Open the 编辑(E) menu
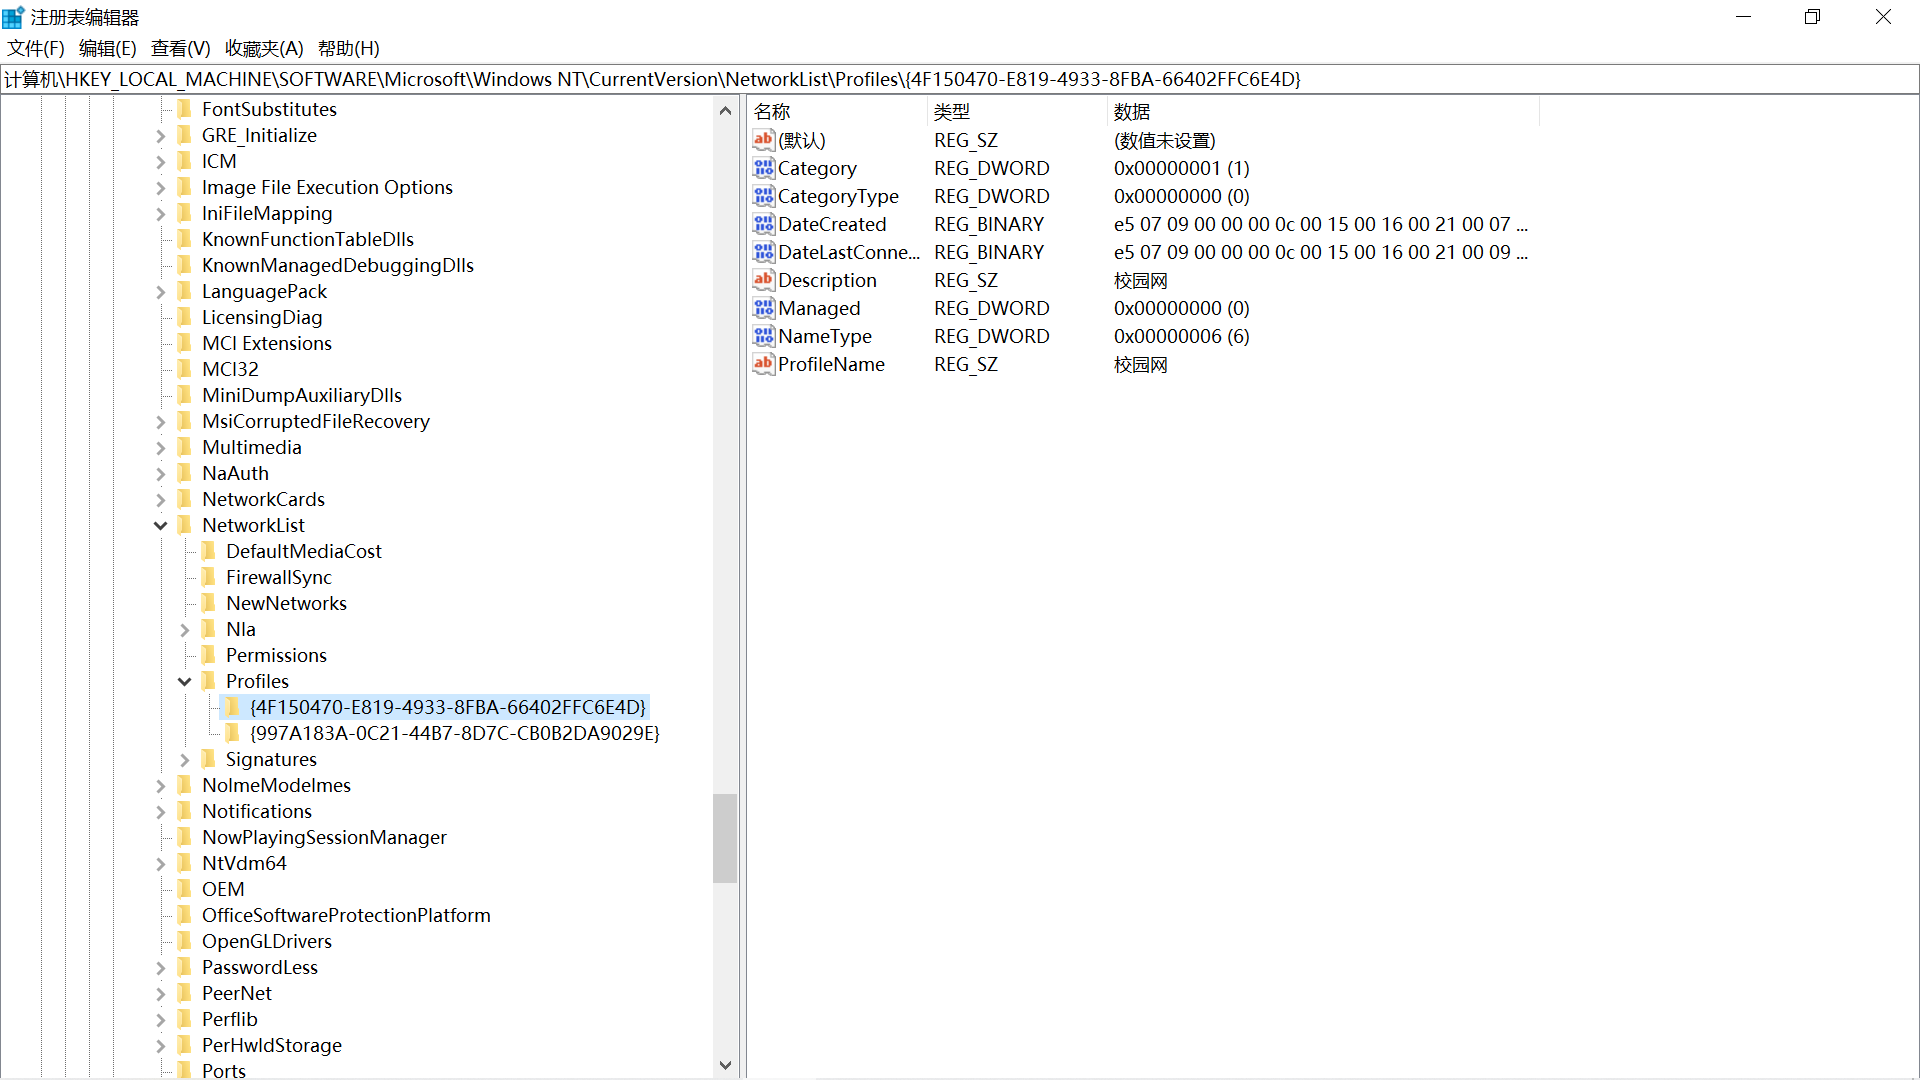Image resolution: width=1920 pixels, height=1080 pixels. (107, 48)
